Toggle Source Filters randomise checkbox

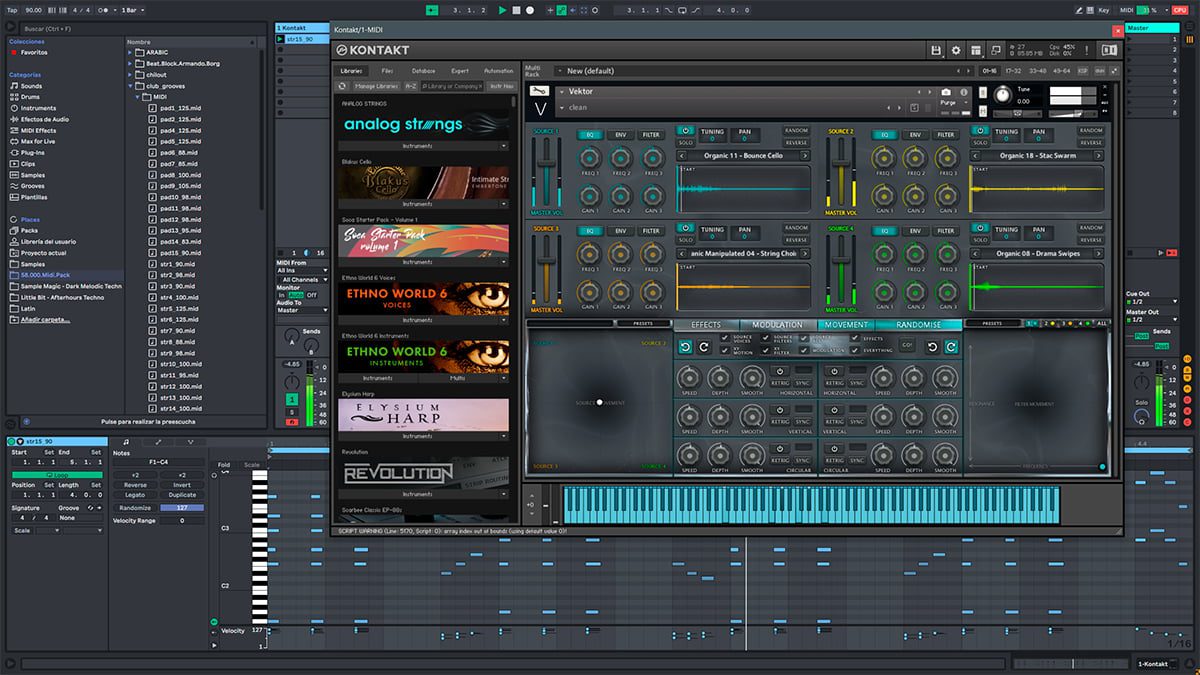(766, 339)
